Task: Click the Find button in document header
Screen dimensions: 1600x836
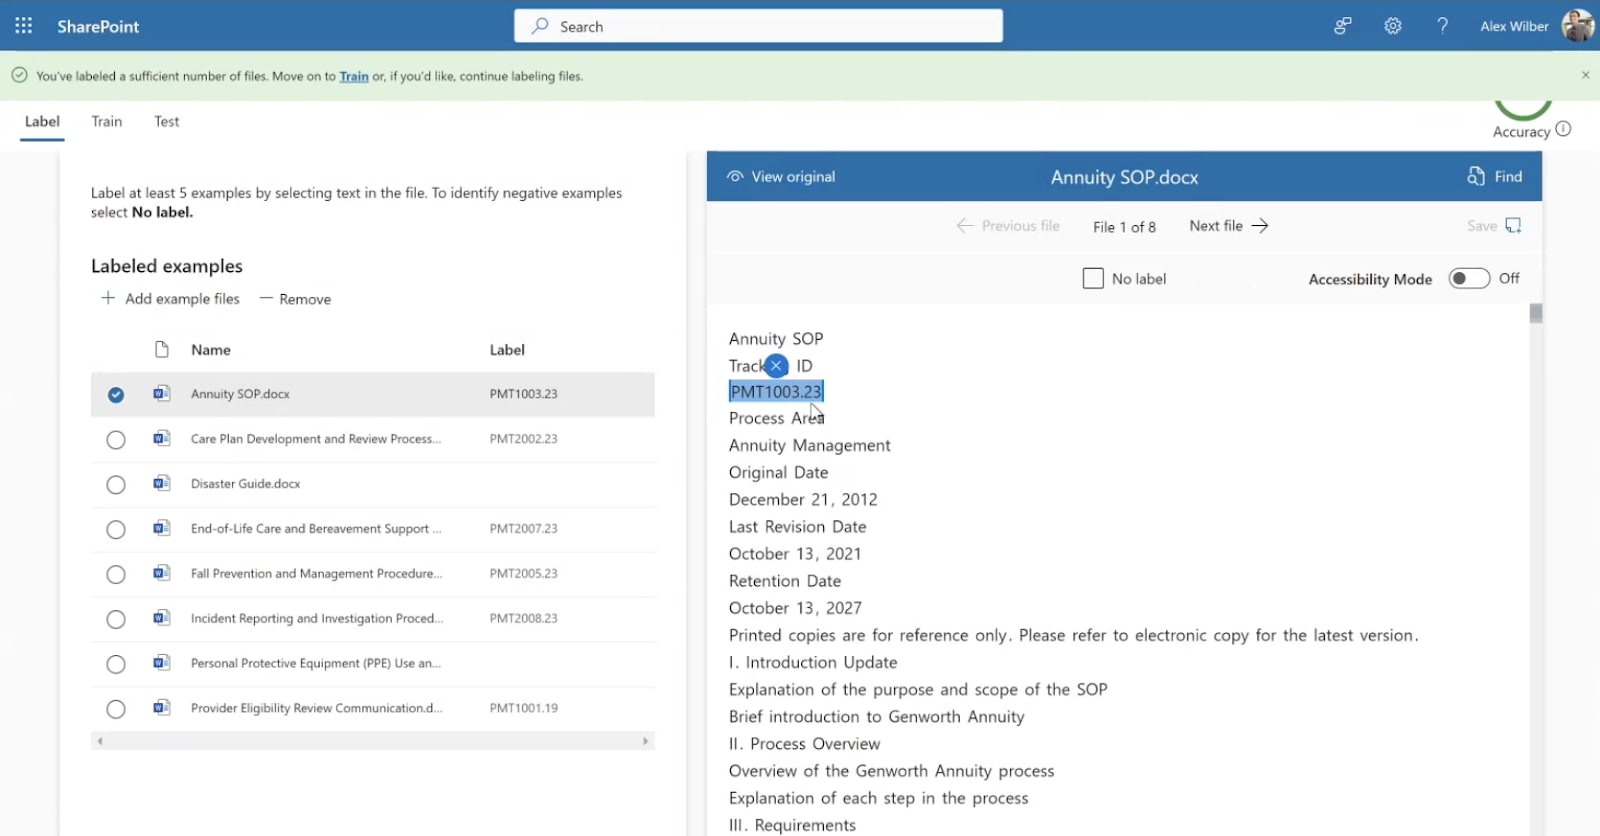Action: (x=1495, y=177)
